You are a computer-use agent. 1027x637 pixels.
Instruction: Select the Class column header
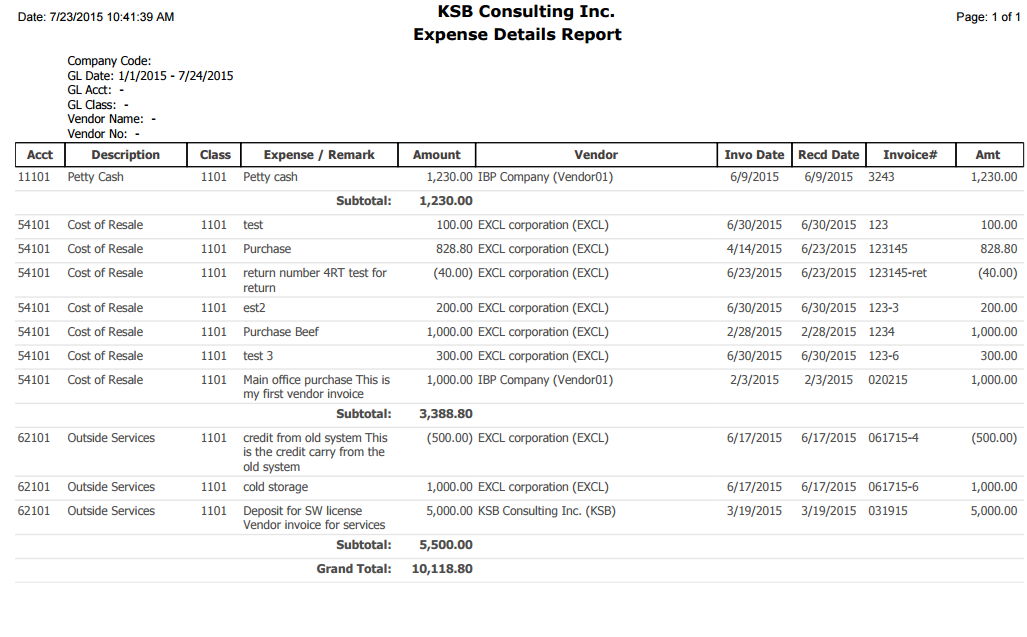point(215,155)
